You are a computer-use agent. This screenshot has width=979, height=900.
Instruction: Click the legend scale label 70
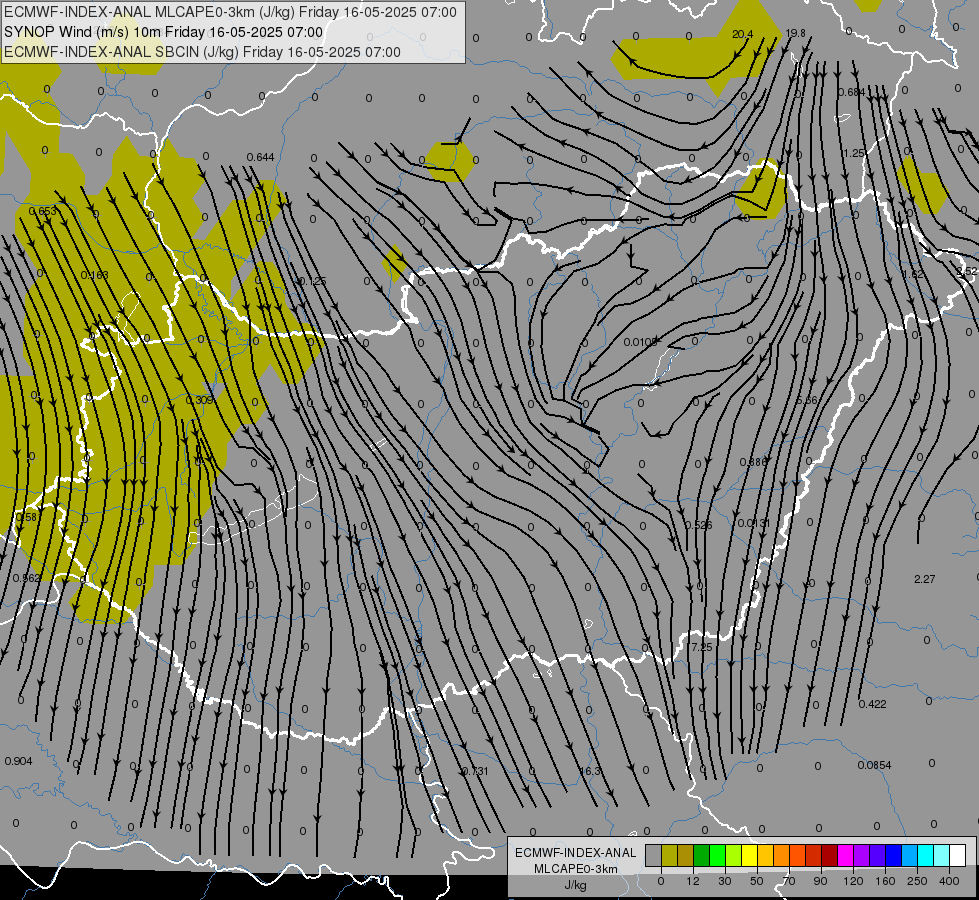(789, 881)
